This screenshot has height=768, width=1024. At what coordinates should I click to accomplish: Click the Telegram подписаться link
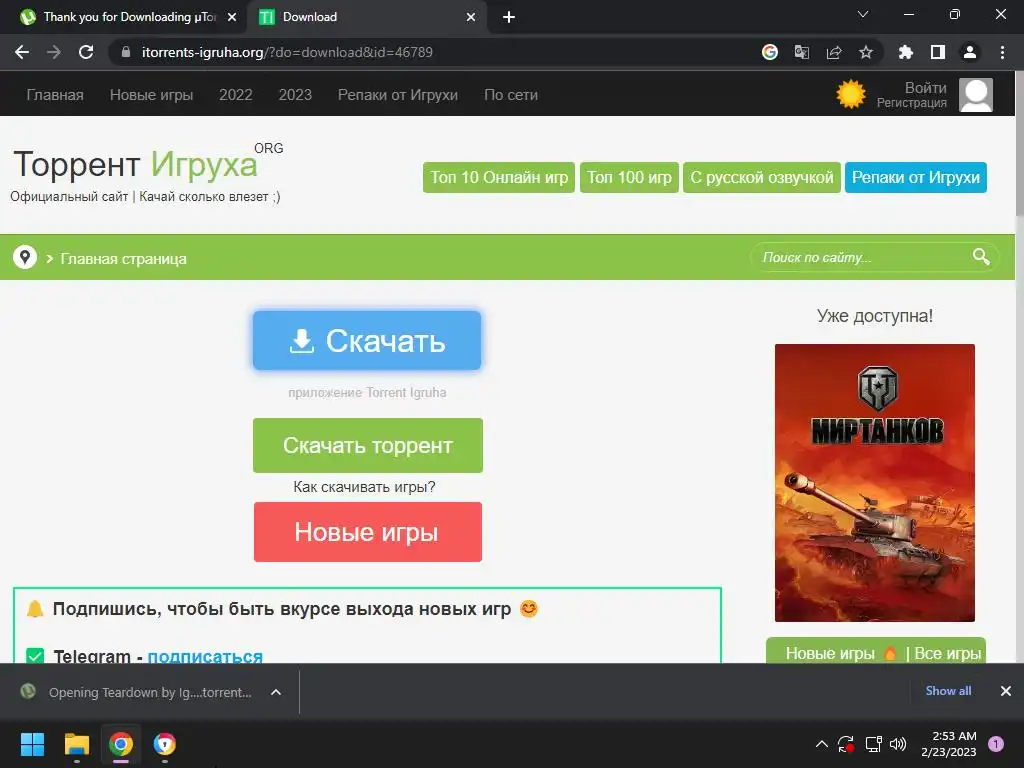(x=205, y=656)
